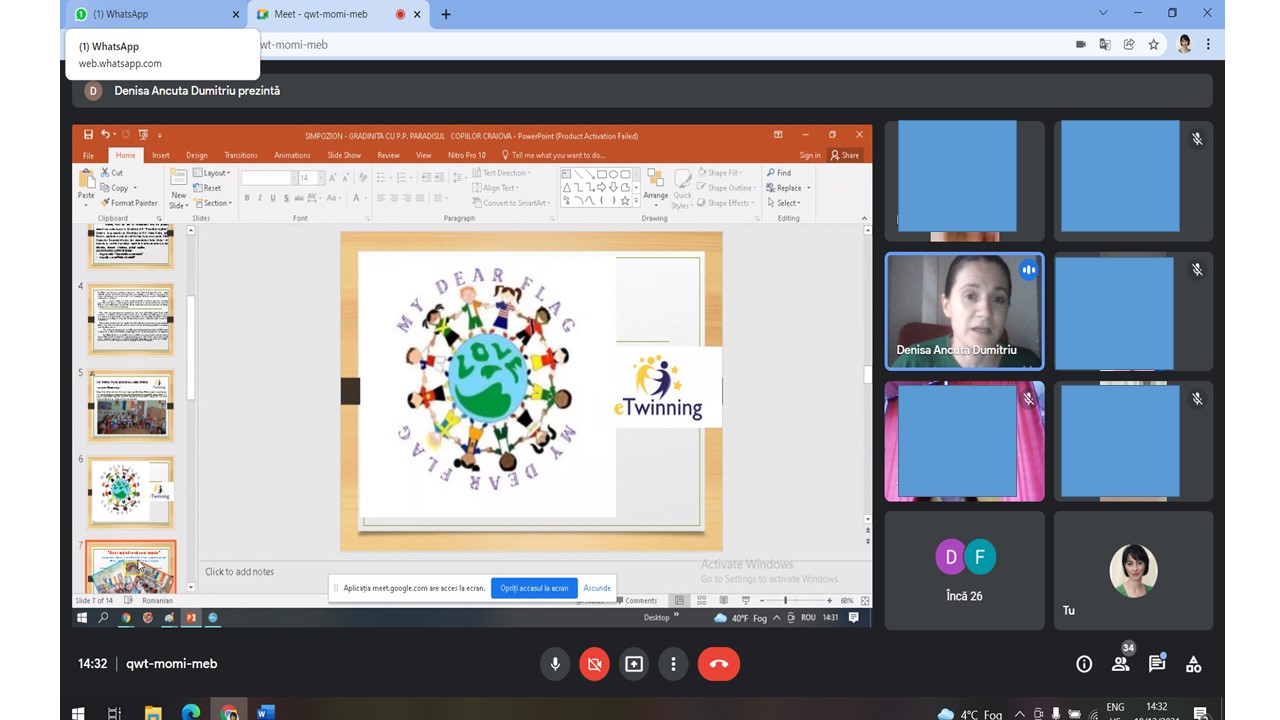Click Share button in PowerPoint
Image resolution: width=1280 pixels, height=720 pixels.
[x=845, y=155]
